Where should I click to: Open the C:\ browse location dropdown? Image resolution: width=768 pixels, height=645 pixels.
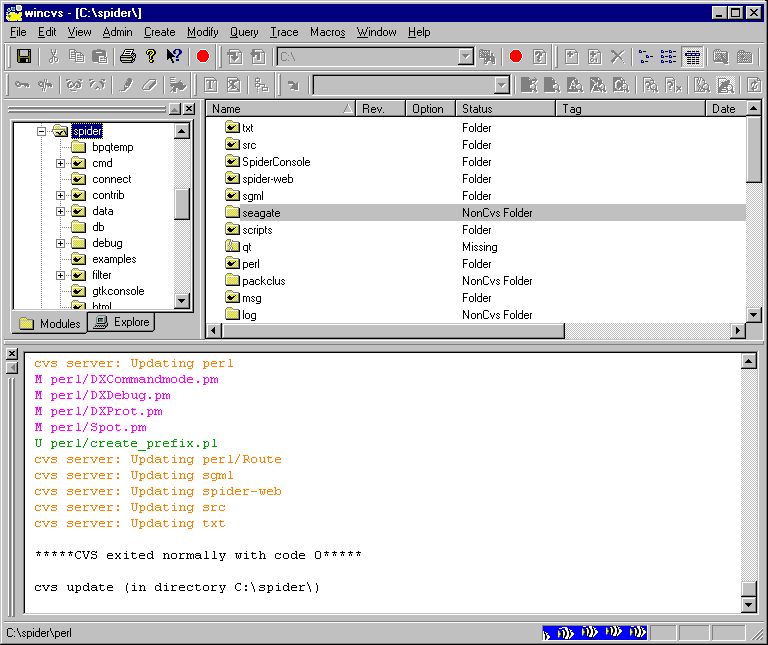[465, 57]
